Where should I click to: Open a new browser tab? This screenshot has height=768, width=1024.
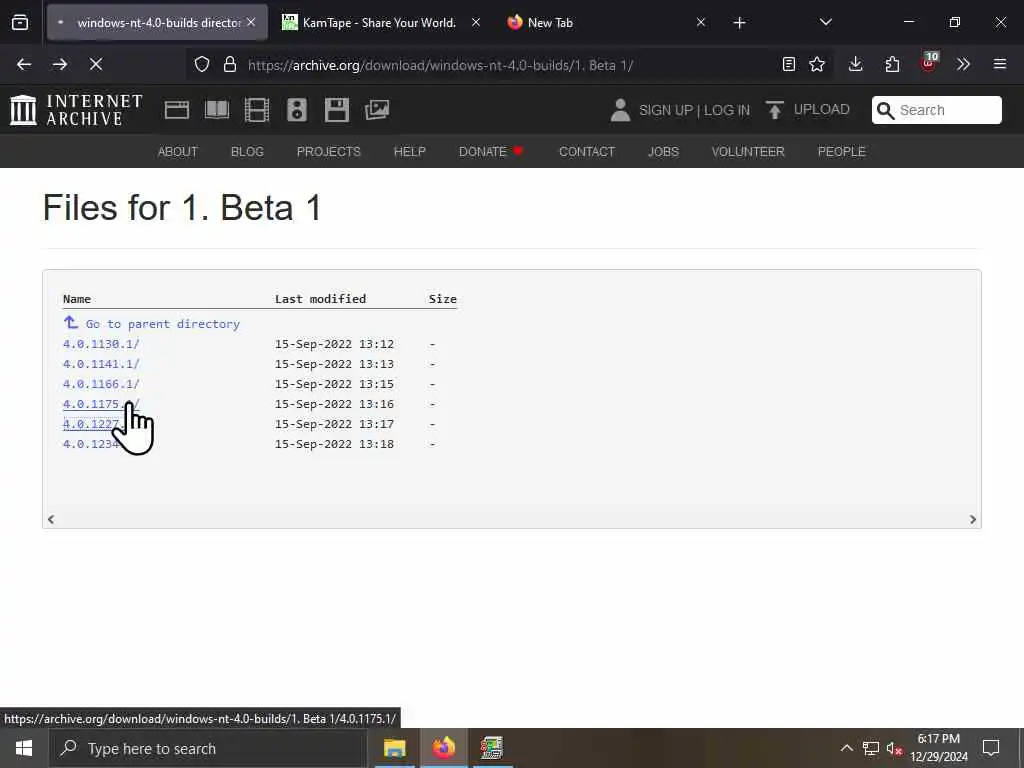739,23
